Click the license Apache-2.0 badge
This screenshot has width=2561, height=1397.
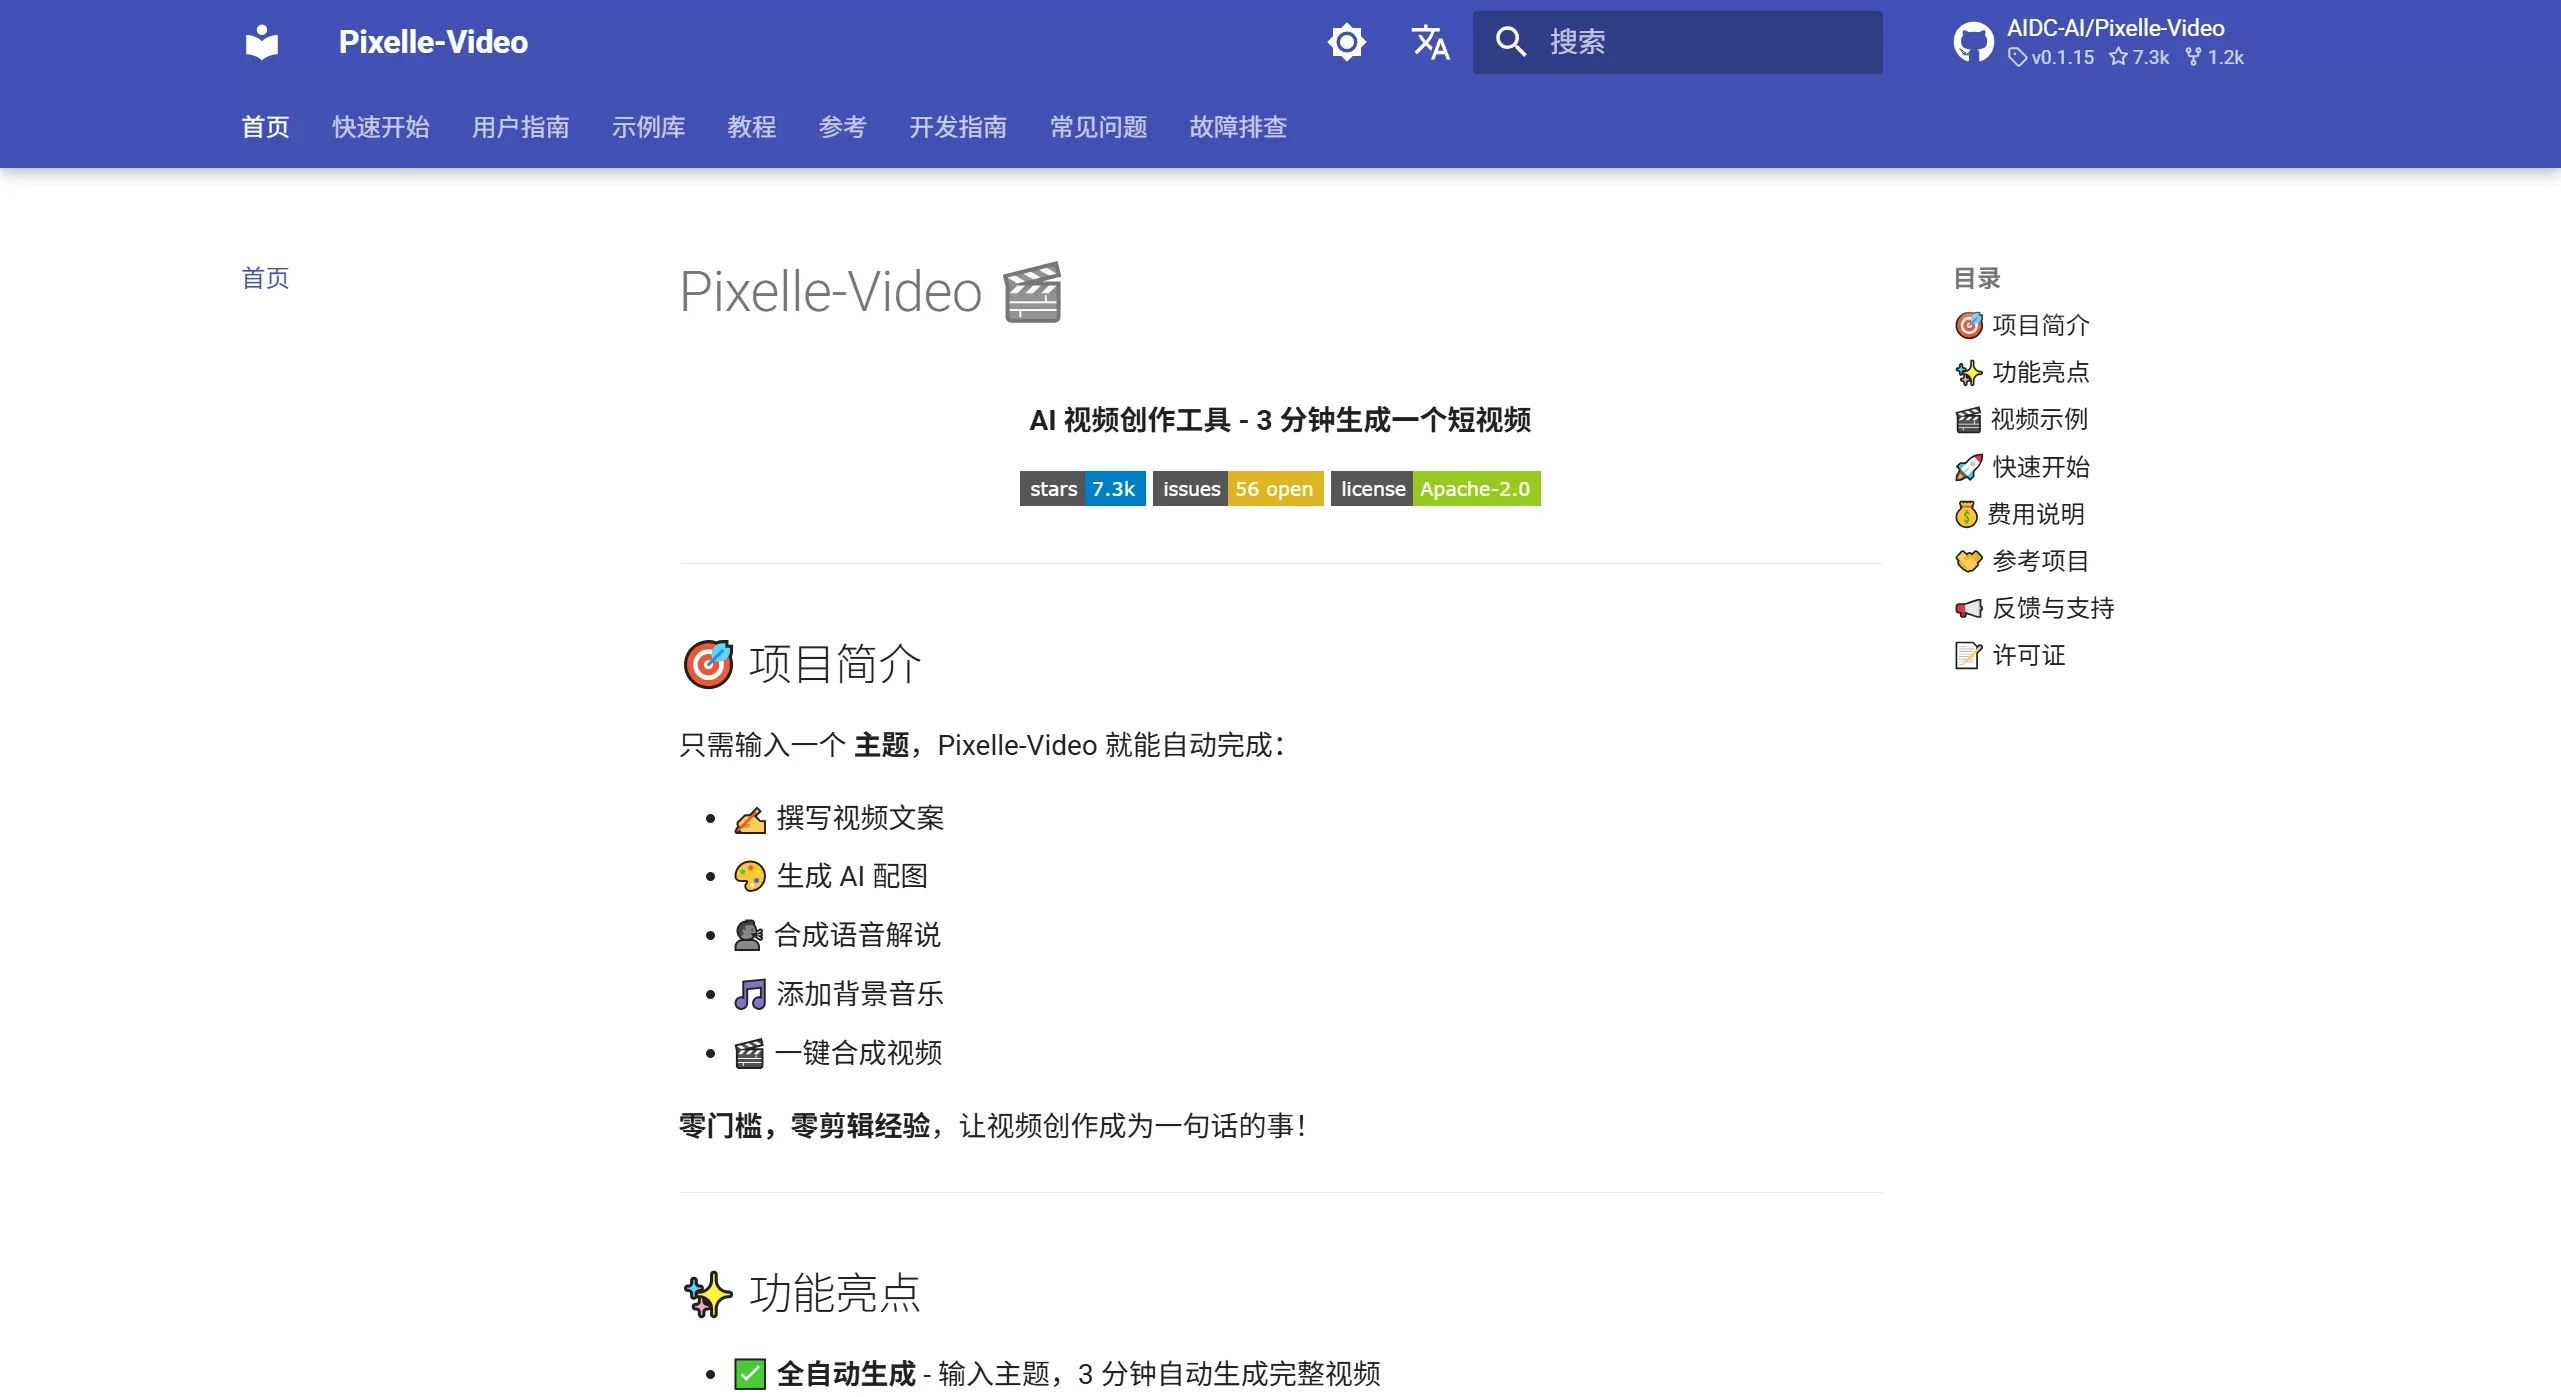(x=1435, y=489)
